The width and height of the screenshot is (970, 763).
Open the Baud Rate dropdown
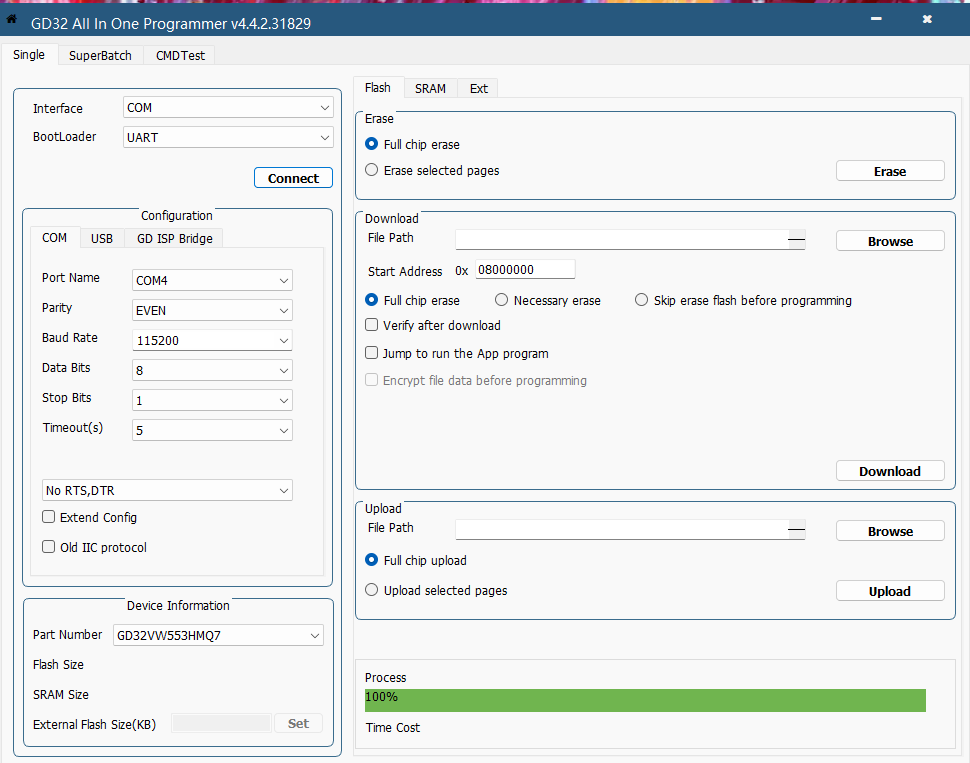[212, 340]
